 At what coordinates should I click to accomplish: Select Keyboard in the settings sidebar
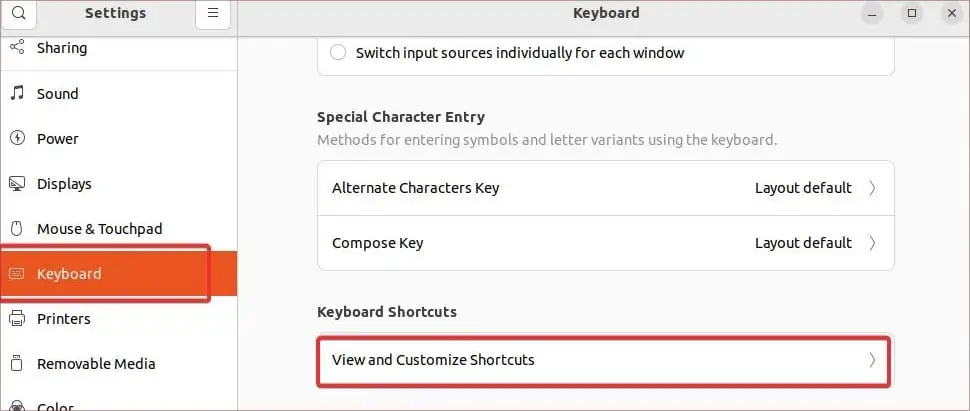click(x=70, y=274)
